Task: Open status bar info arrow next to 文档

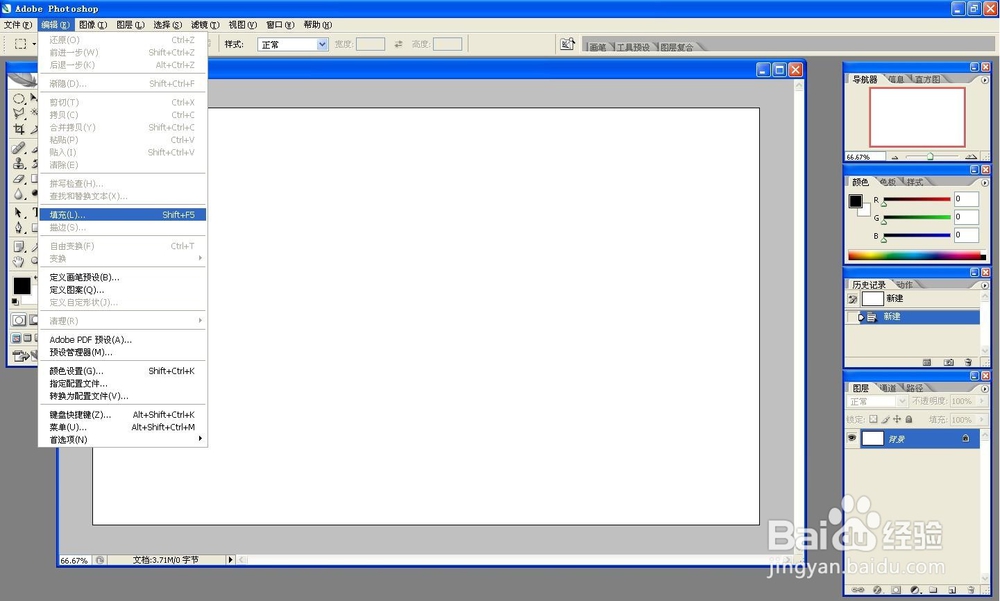Action: point(230,560)
